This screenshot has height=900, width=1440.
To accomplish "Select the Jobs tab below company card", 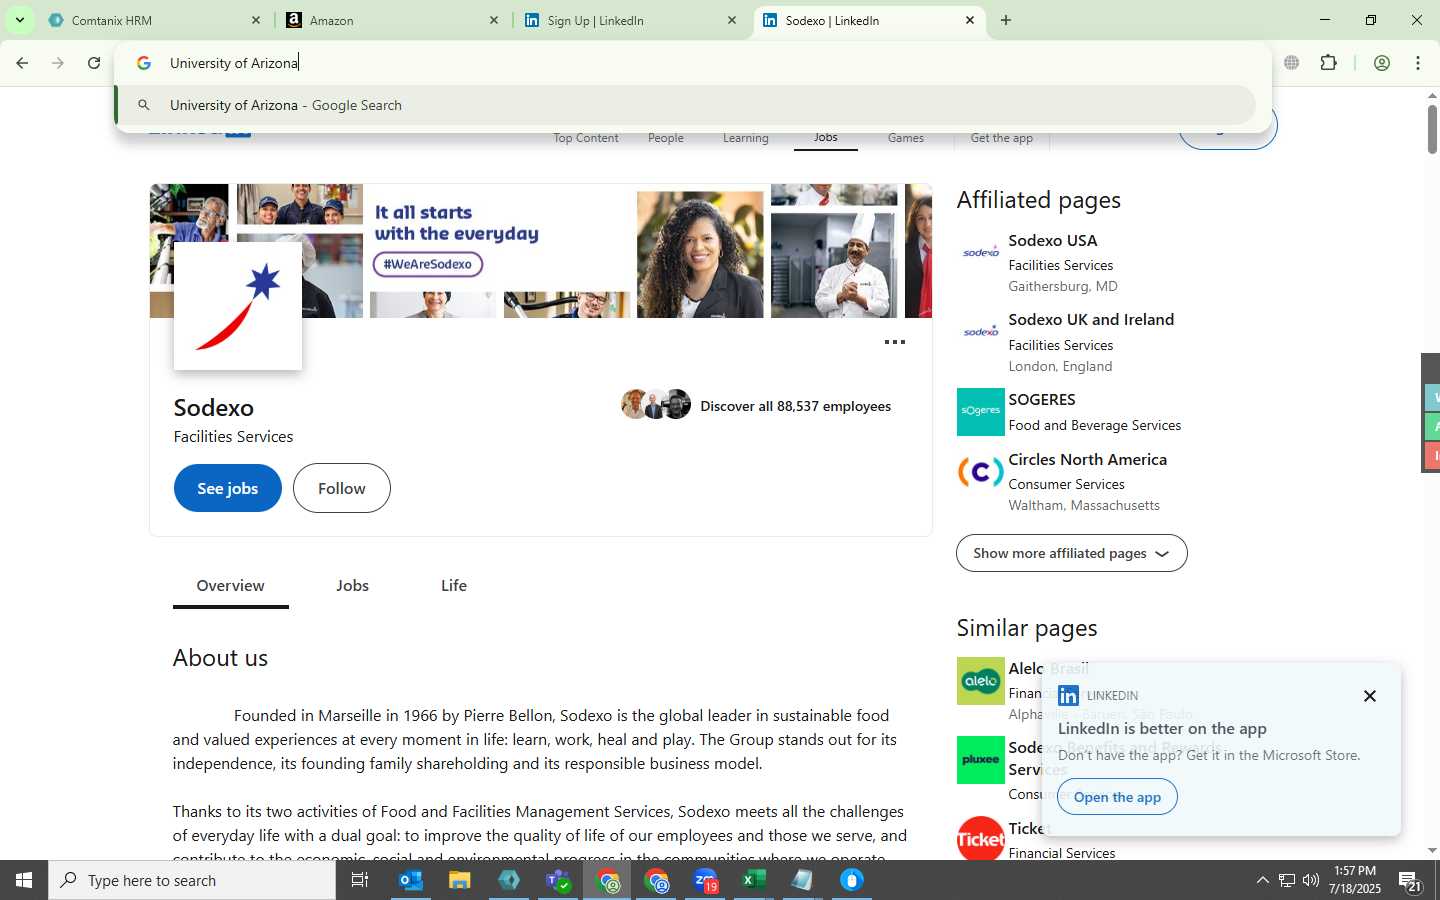I will (x=352, y=585).
